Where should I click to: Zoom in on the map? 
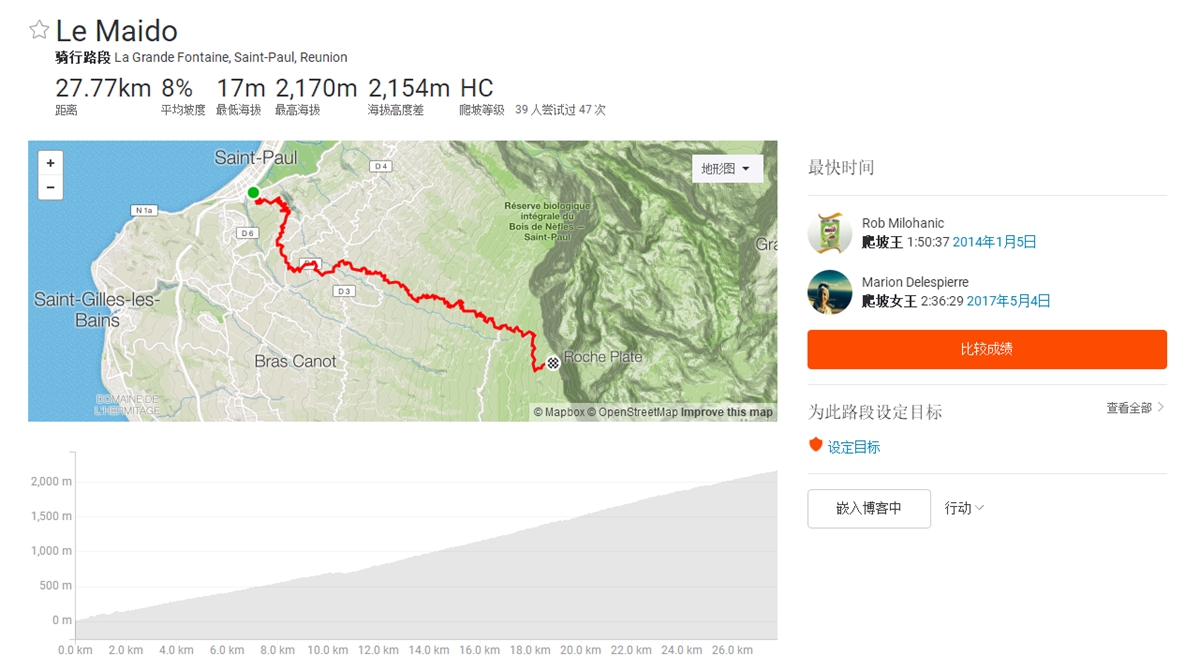point(50,163)
